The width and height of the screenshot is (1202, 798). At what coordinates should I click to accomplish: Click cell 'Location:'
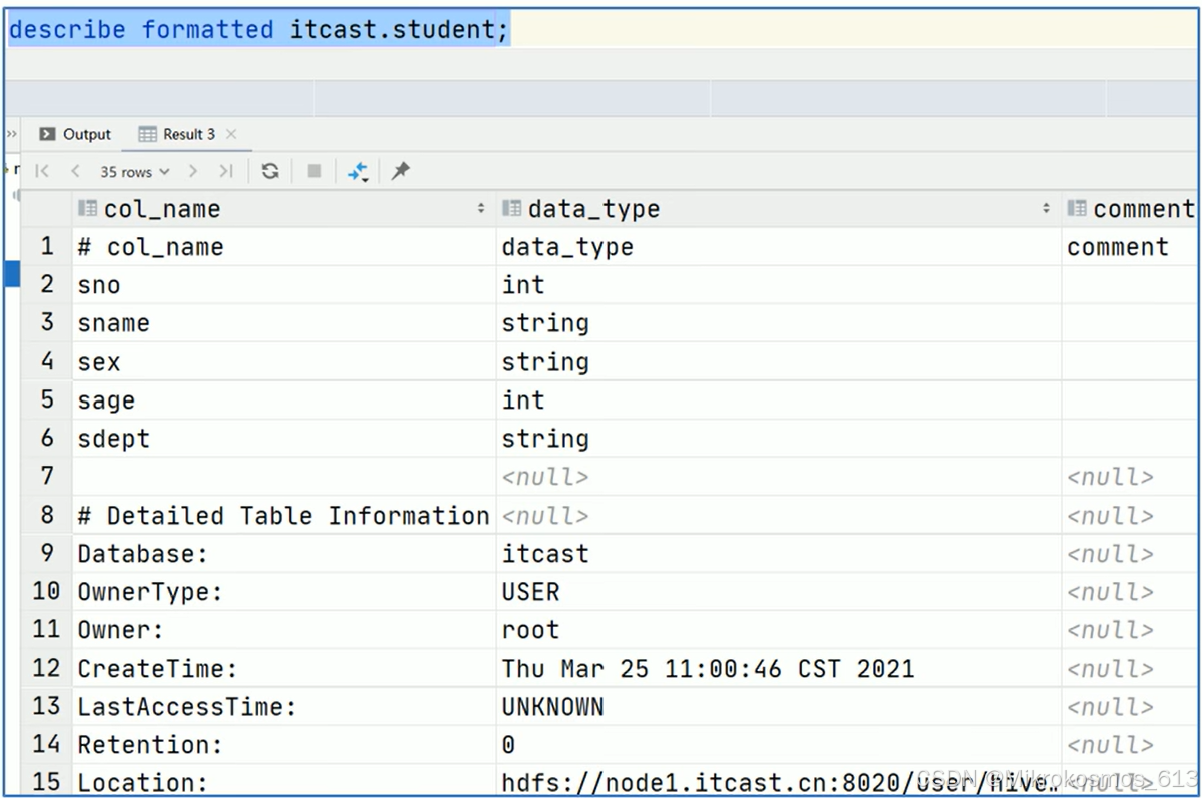[284, 781]
